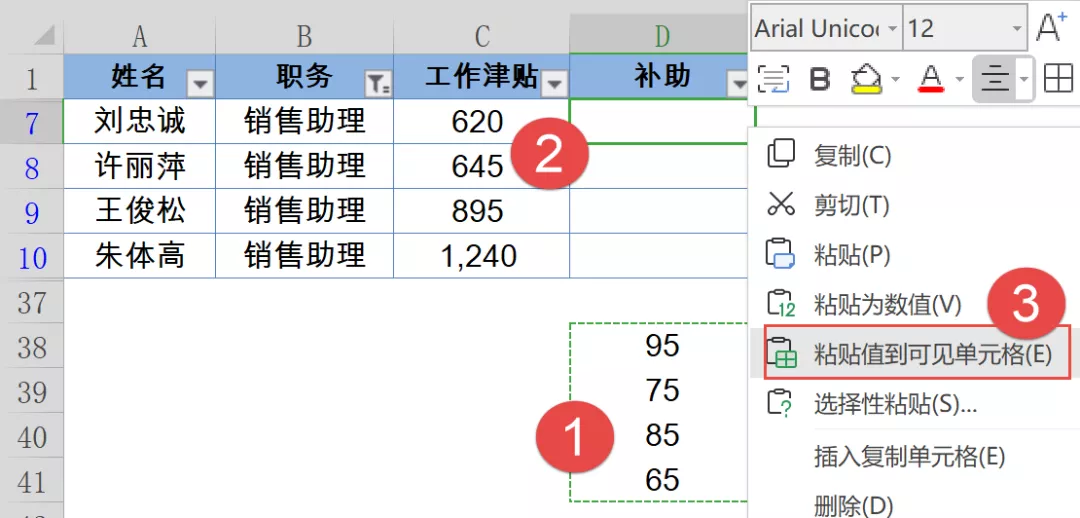Click the copied cell with value 65
Viewport: 1080px width, 518px height.
click(660, 480)
